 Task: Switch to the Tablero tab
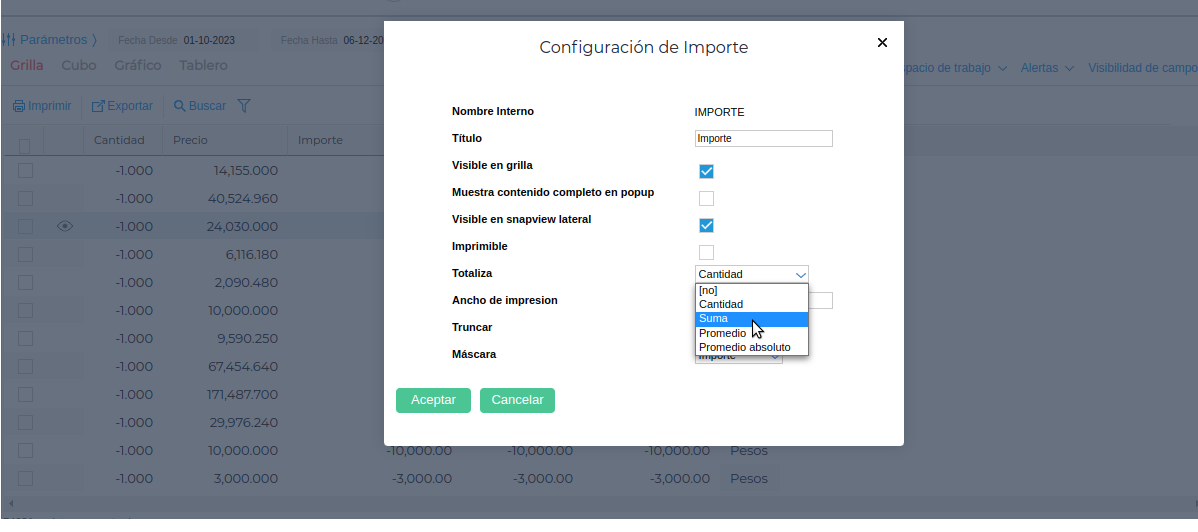[x=203, y=66]
